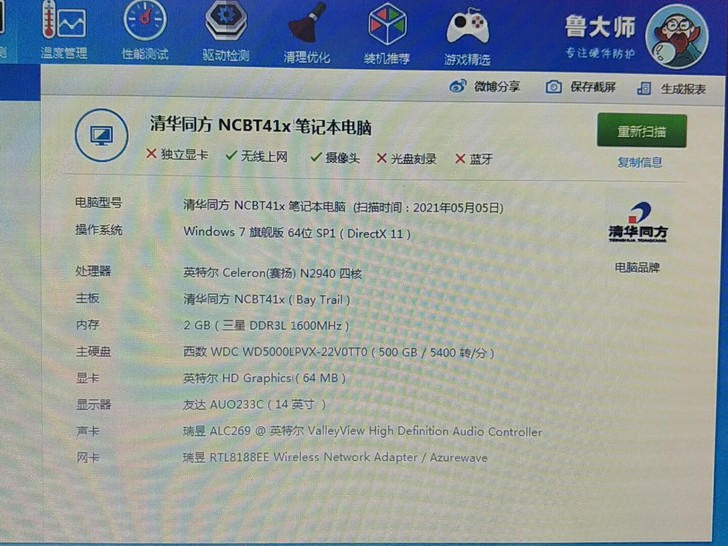Click the red X beside 光盘刻录

click(x=382, y=158)
